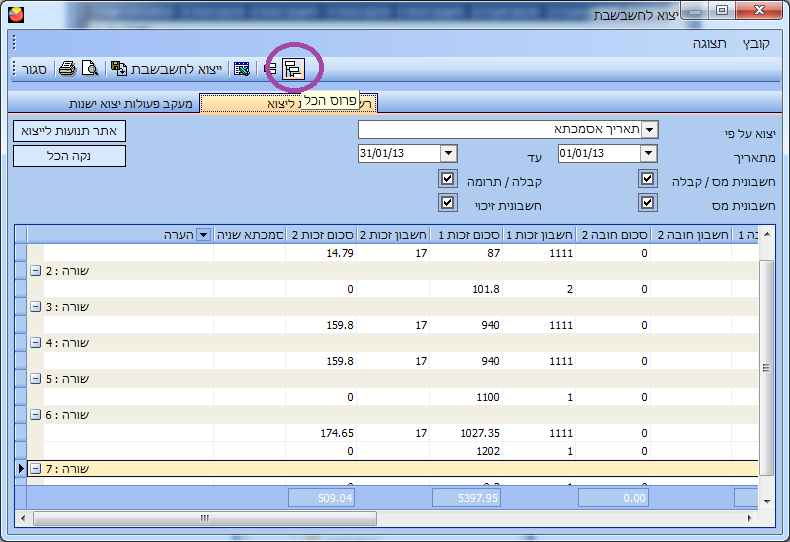Click the ייצוא לחשבשבת export icon

pyautogui.click(x=119, y=69)
